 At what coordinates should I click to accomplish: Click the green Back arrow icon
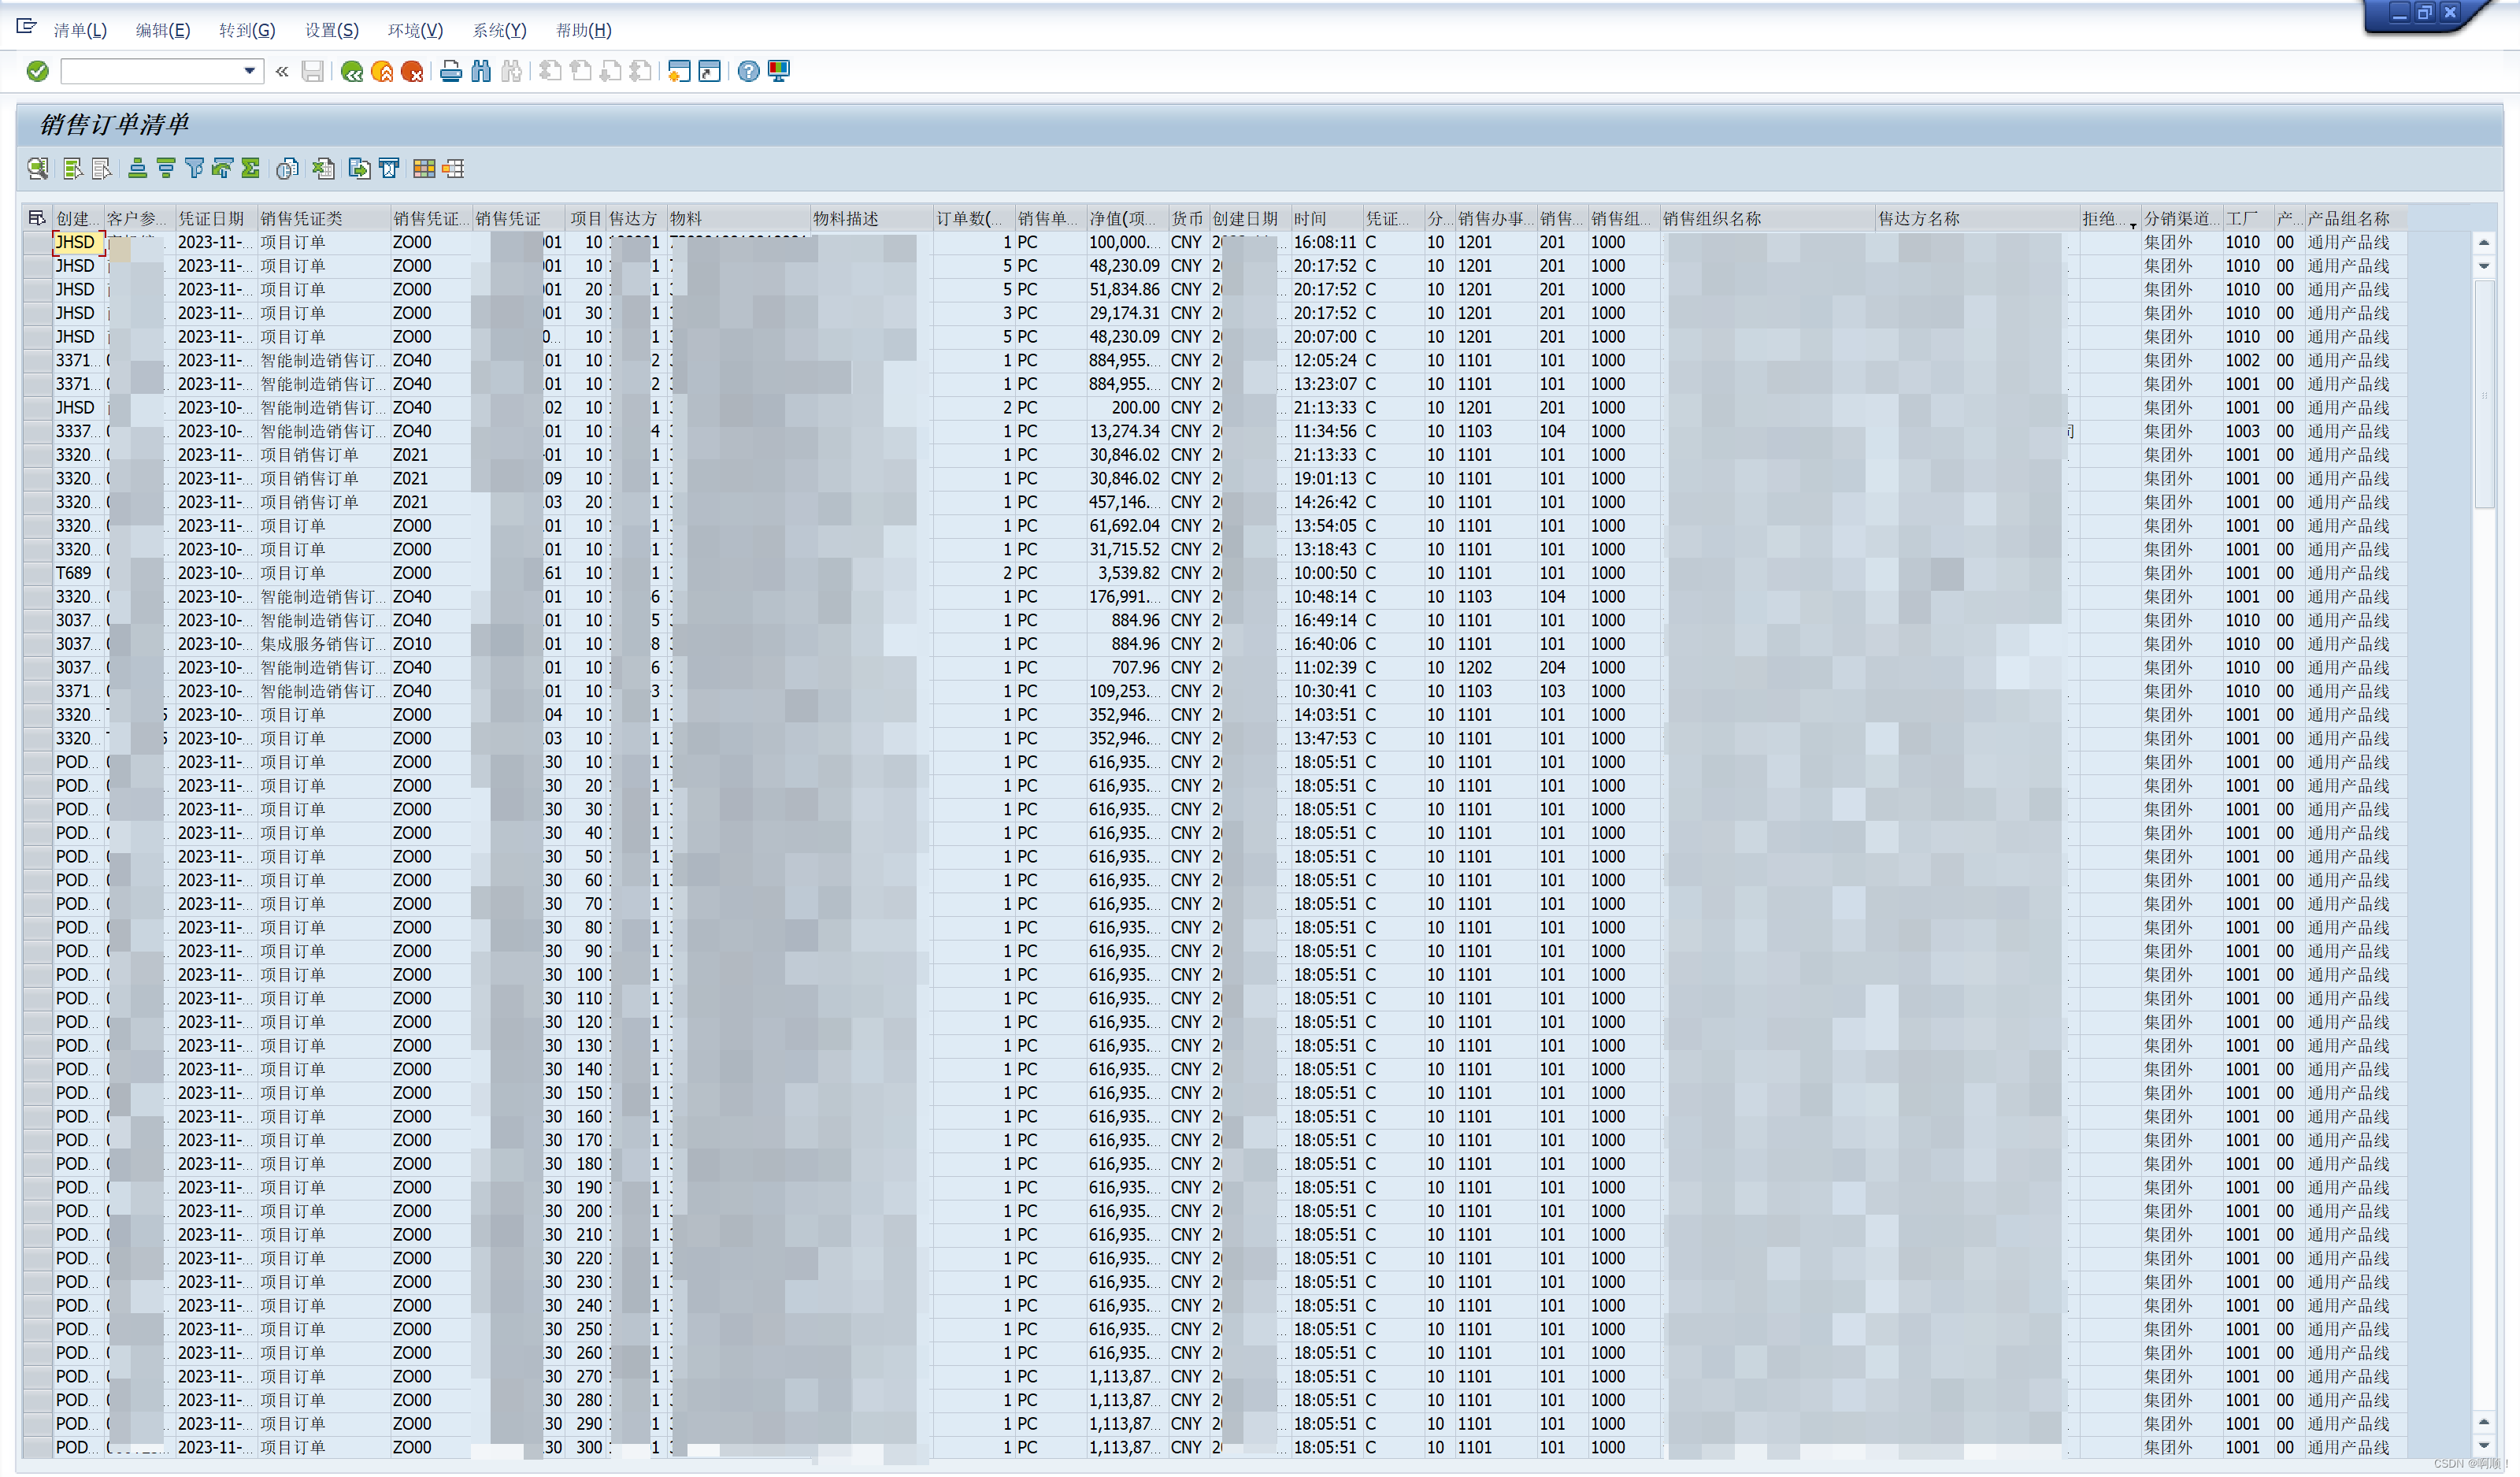click(351, 71)
